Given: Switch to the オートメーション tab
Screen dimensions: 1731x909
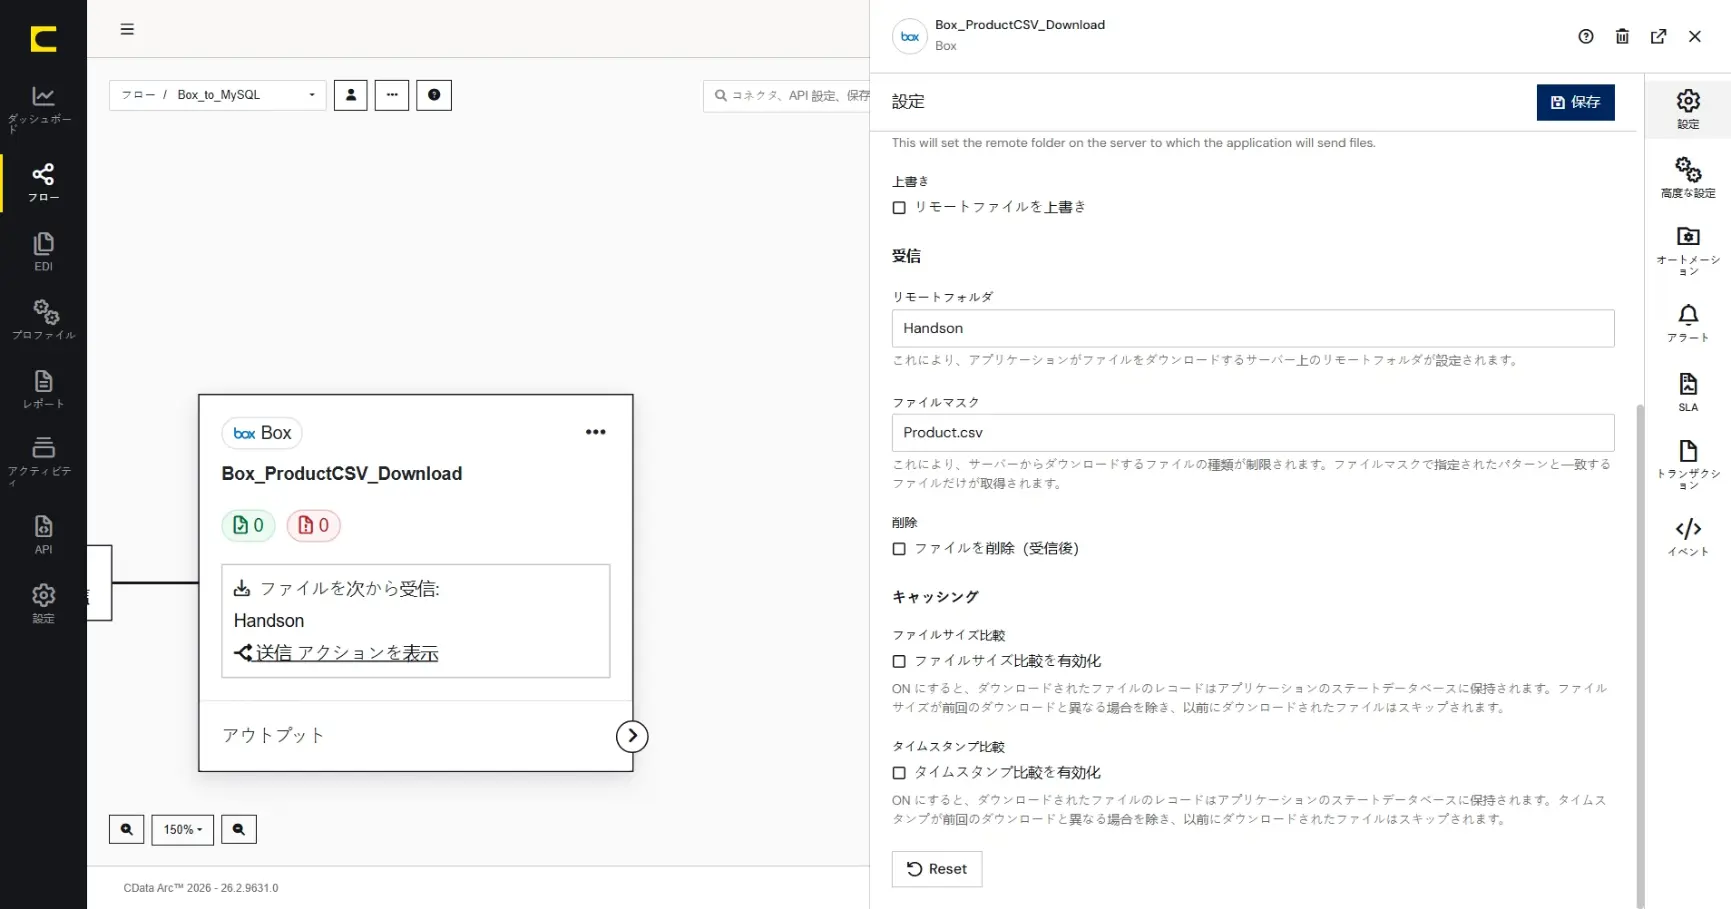Looking at the screenshot, I should click(1688, 251).
